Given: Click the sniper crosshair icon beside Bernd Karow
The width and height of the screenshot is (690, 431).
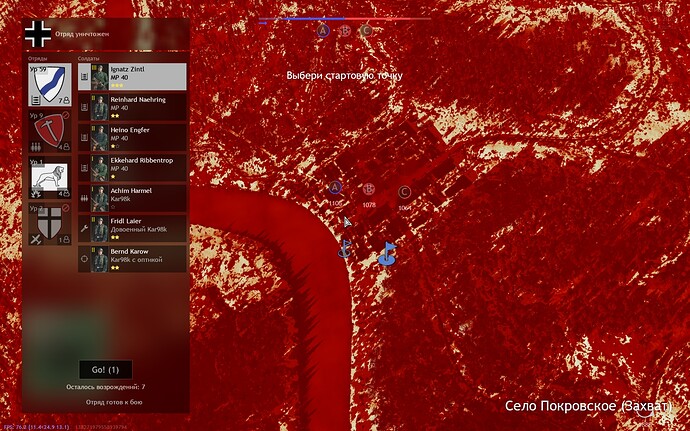Looking at the screenshot, I should pyautogui.click(x=84, y=259).
